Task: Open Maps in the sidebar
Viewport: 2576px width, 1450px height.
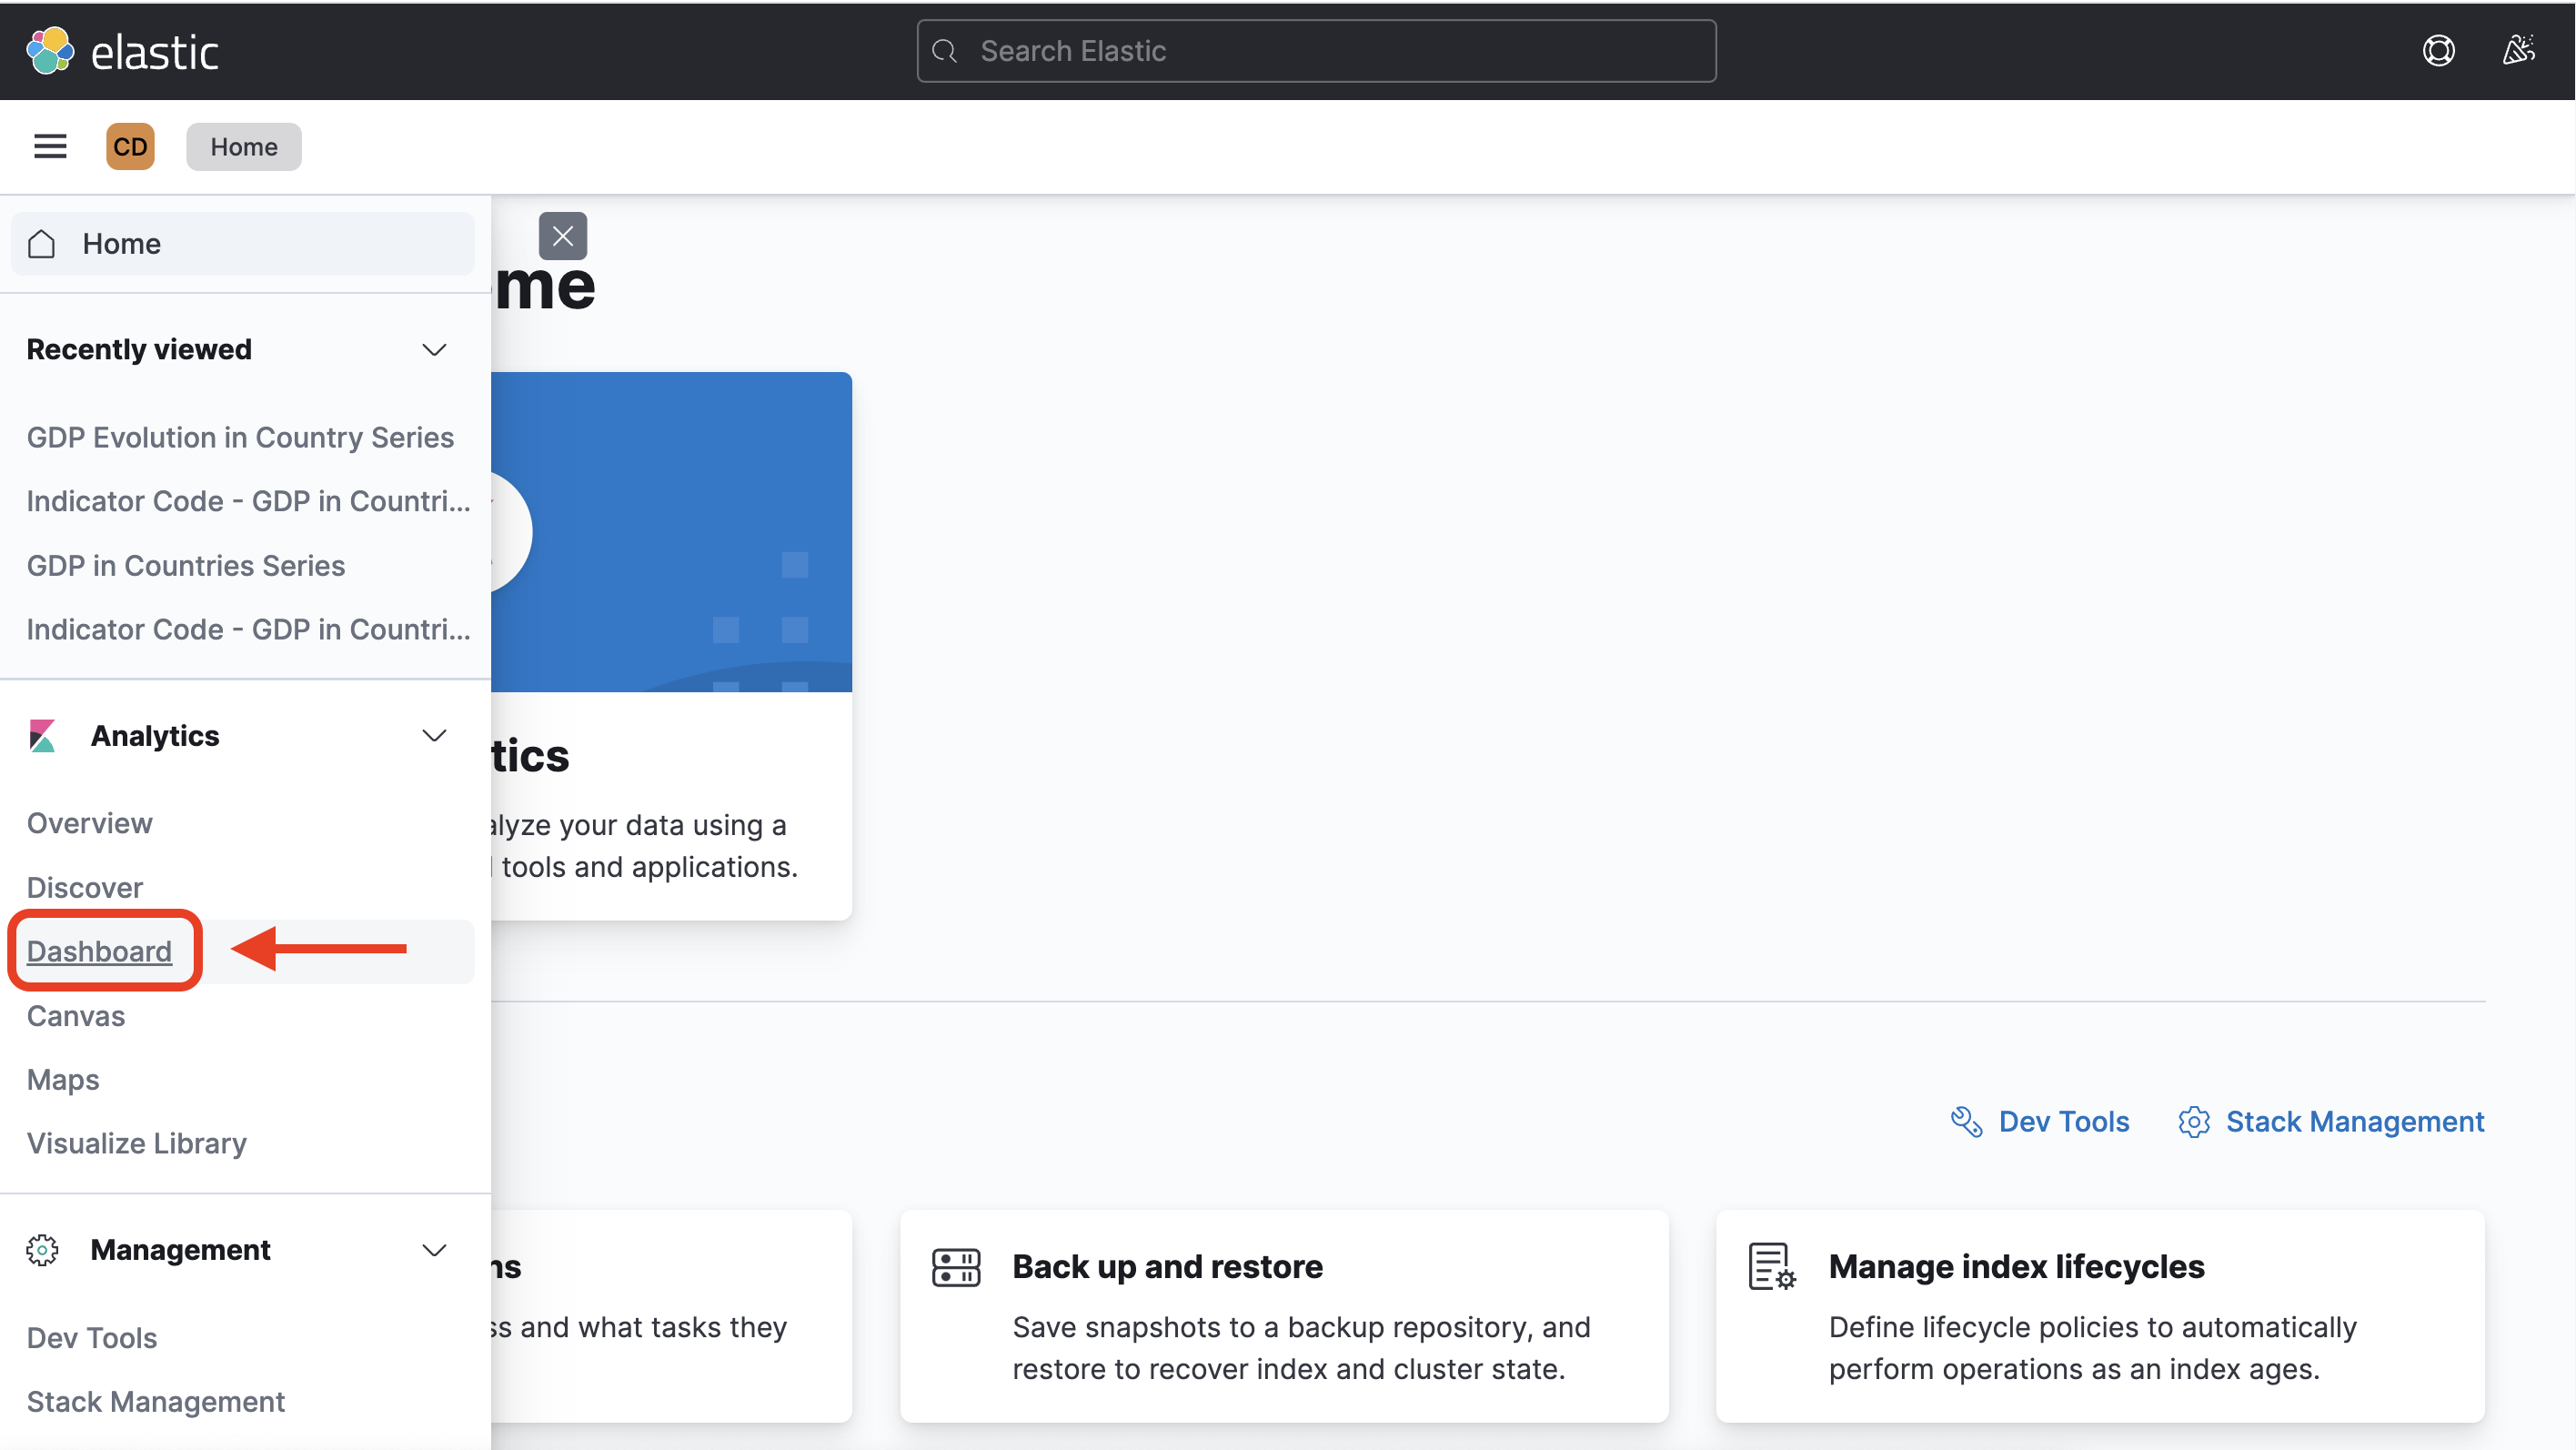Action: click(x=63, y=1080)
